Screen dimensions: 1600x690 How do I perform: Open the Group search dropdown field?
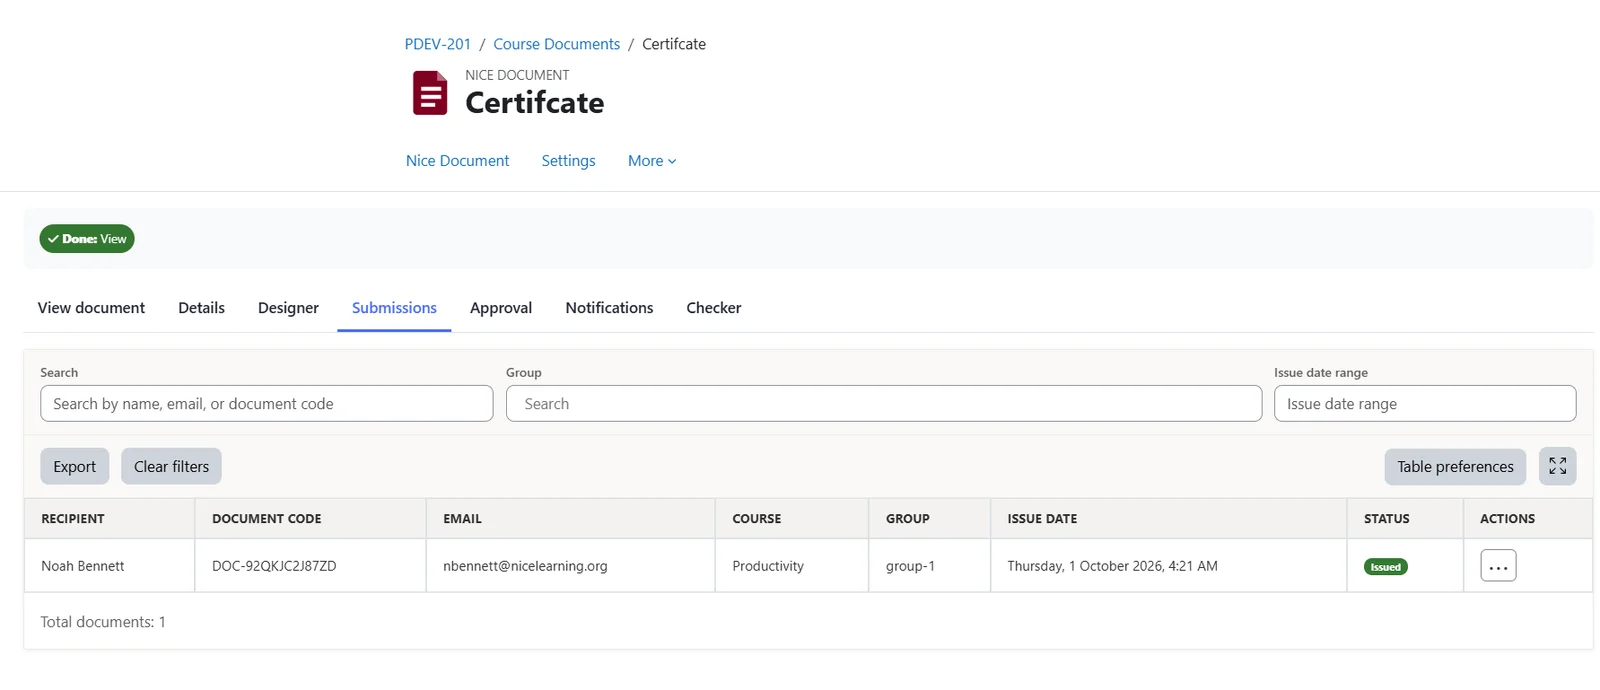click(x=884, y=404)
